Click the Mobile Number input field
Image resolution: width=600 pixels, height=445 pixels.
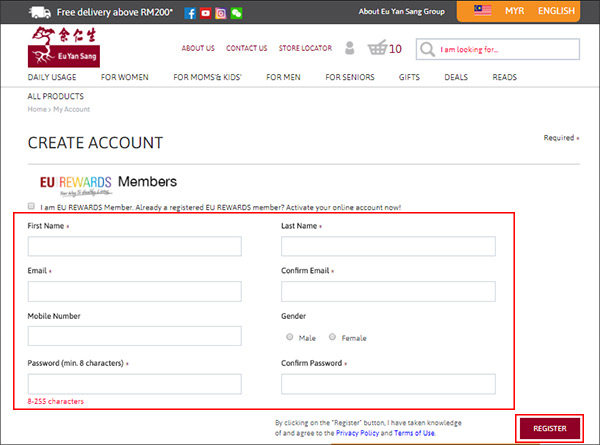click(x=135, y=336)
